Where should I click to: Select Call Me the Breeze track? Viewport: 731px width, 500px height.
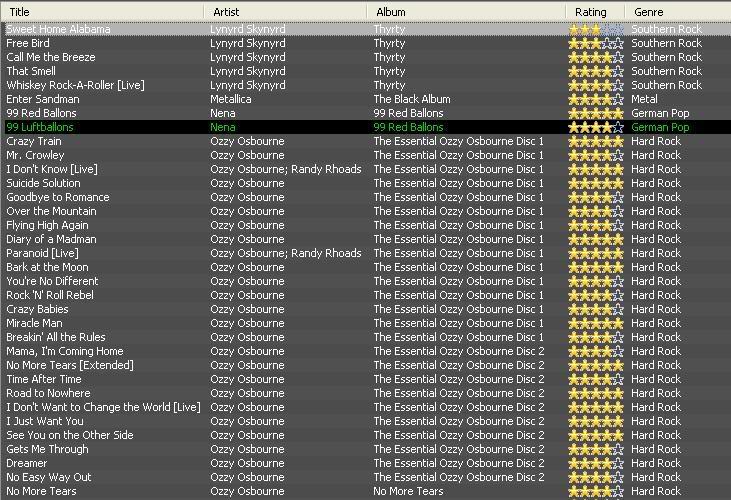click(x=51, y=57)
